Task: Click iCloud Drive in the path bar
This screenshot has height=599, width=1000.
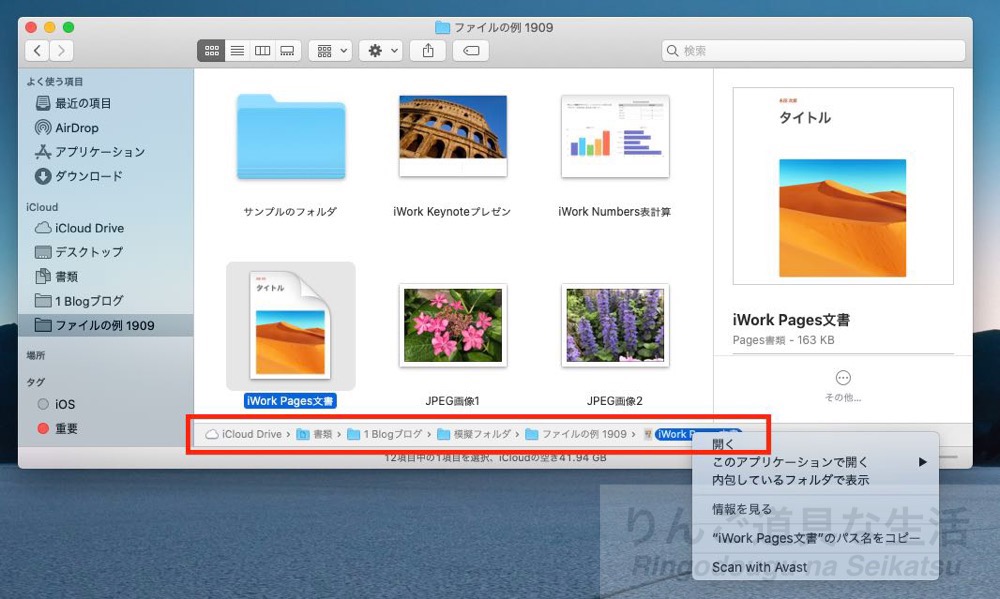Action: click(244, 434)
